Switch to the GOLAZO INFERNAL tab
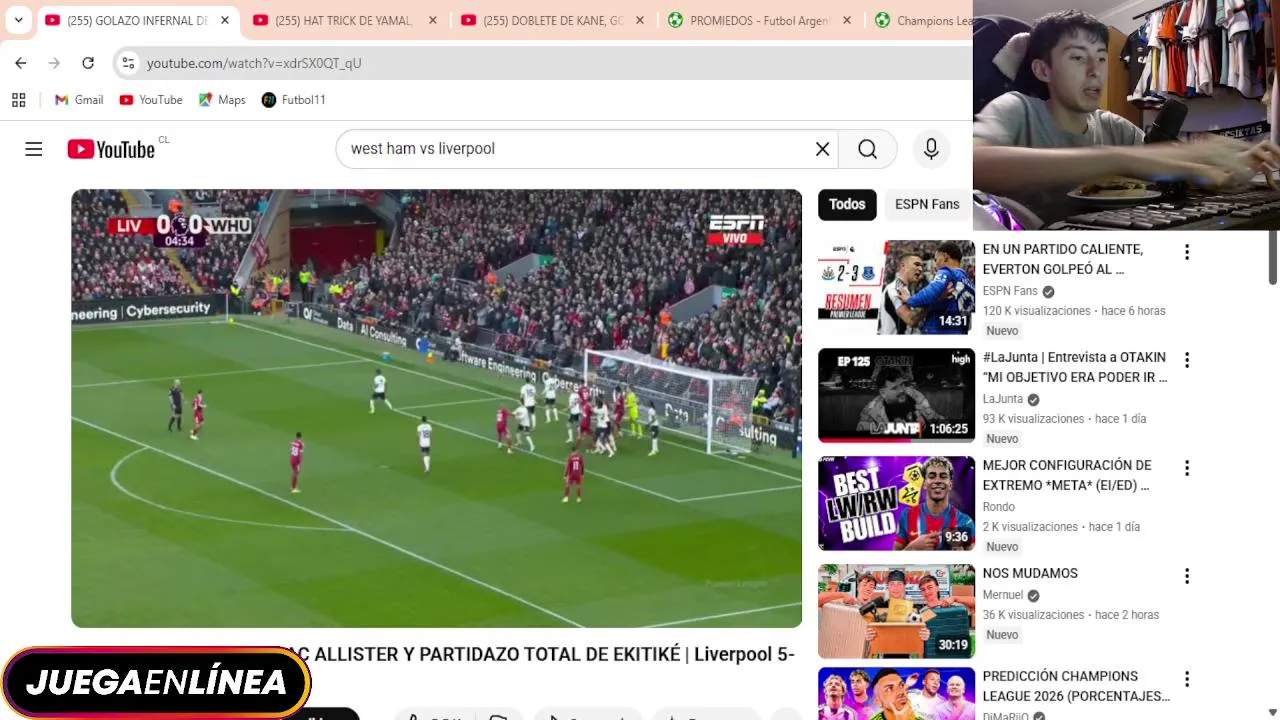 click(139, 20)
